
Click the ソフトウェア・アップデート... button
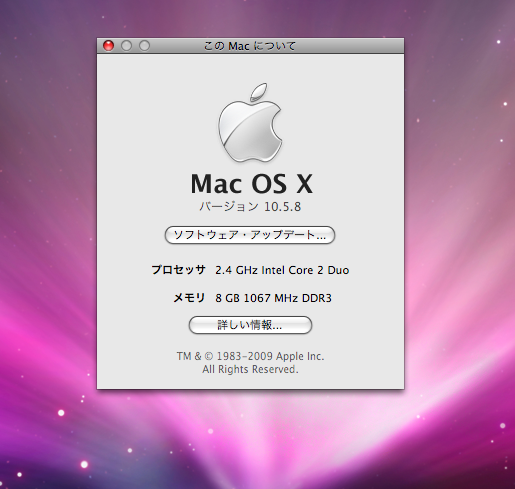coord(250,235)
